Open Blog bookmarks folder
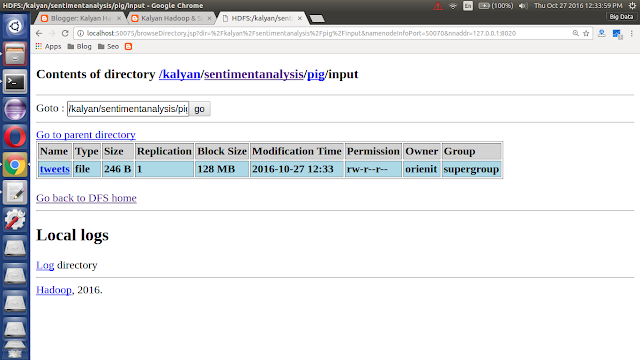Image resolution: width=640 pixels, height=360 pixels. (80, 47)
